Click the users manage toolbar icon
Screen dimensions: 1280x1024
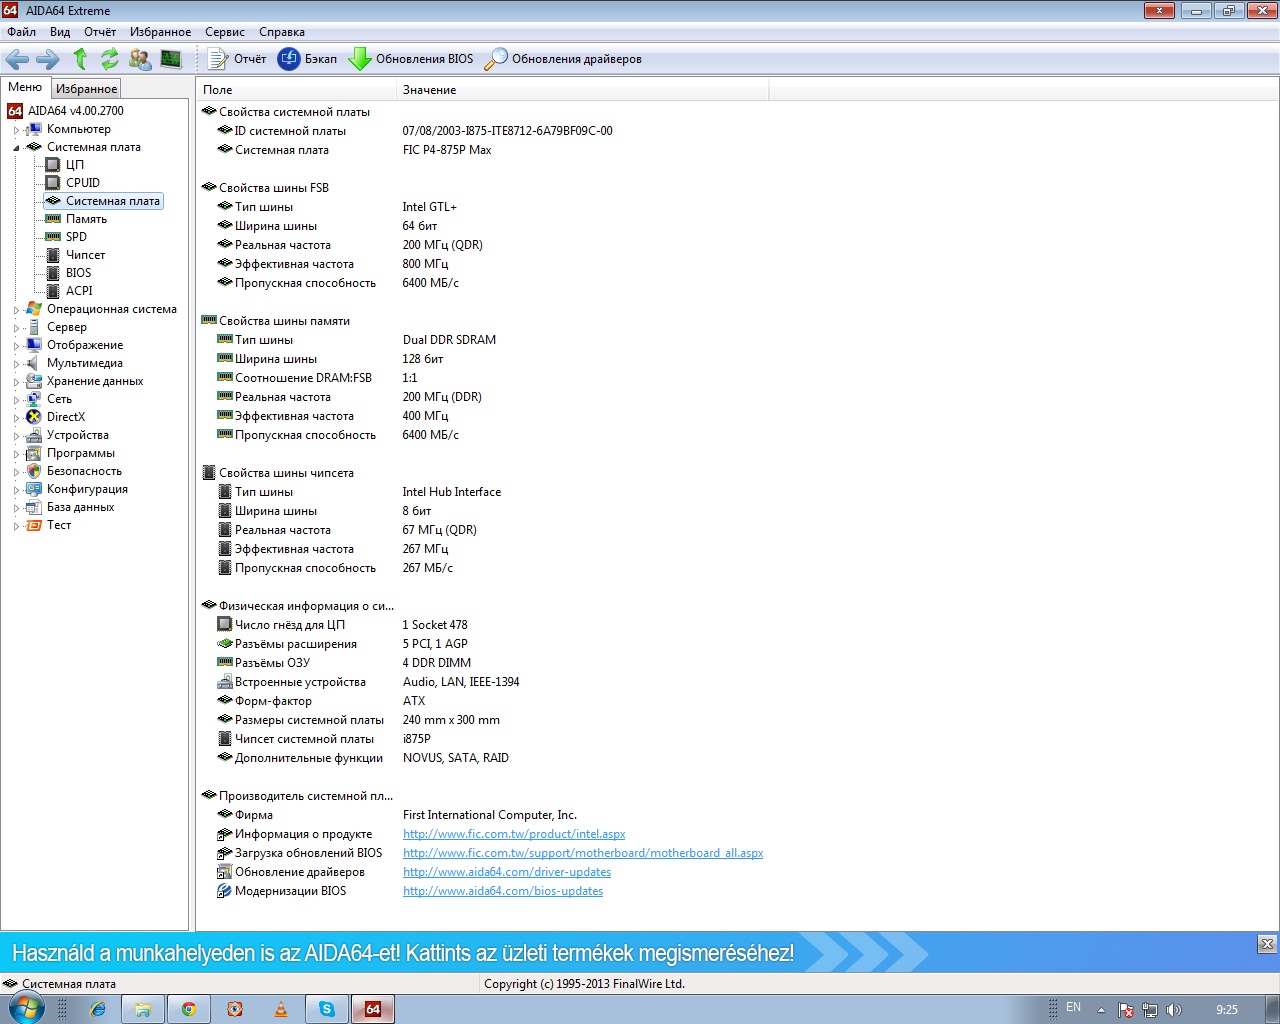point(141,59)
